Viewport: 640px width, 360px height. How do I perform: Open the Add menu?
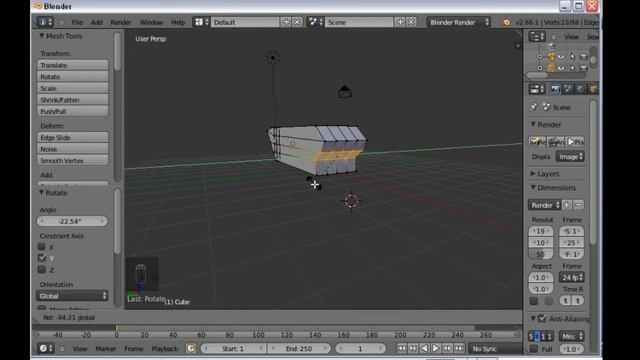[96, 22]
